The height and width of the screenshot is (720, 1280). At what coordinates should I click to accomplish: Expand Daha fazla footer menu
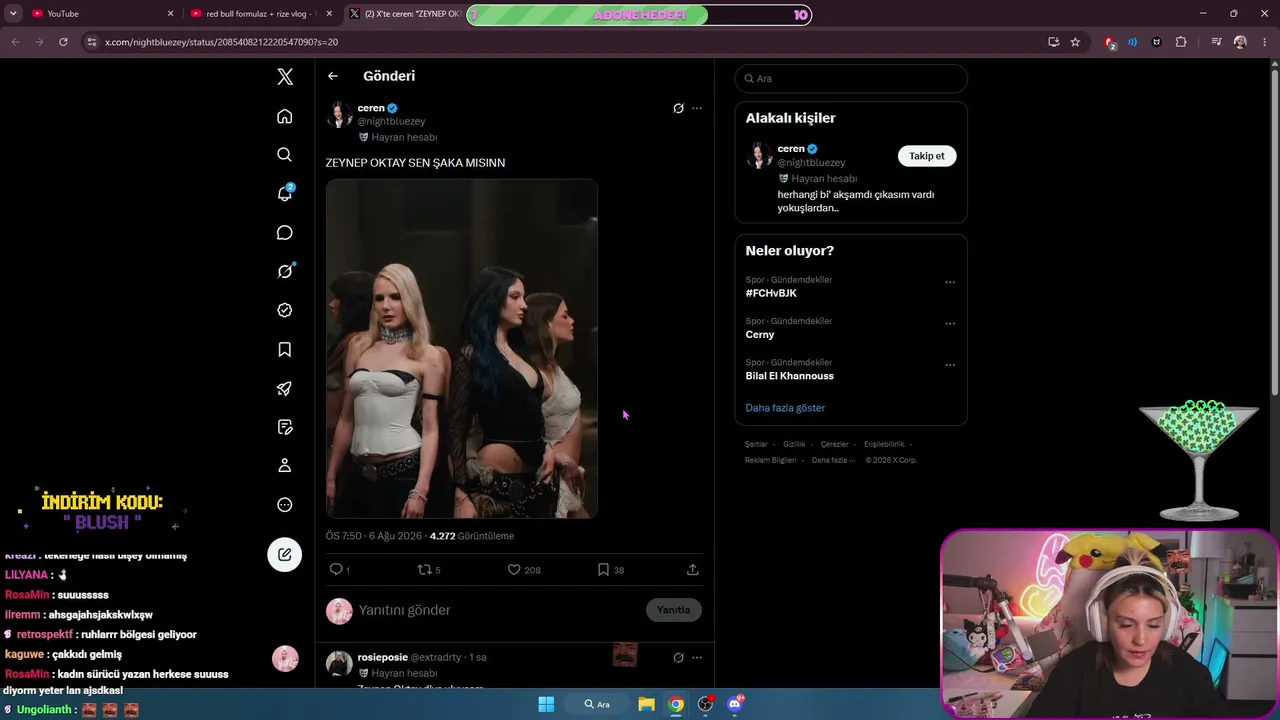coord(833,460)
